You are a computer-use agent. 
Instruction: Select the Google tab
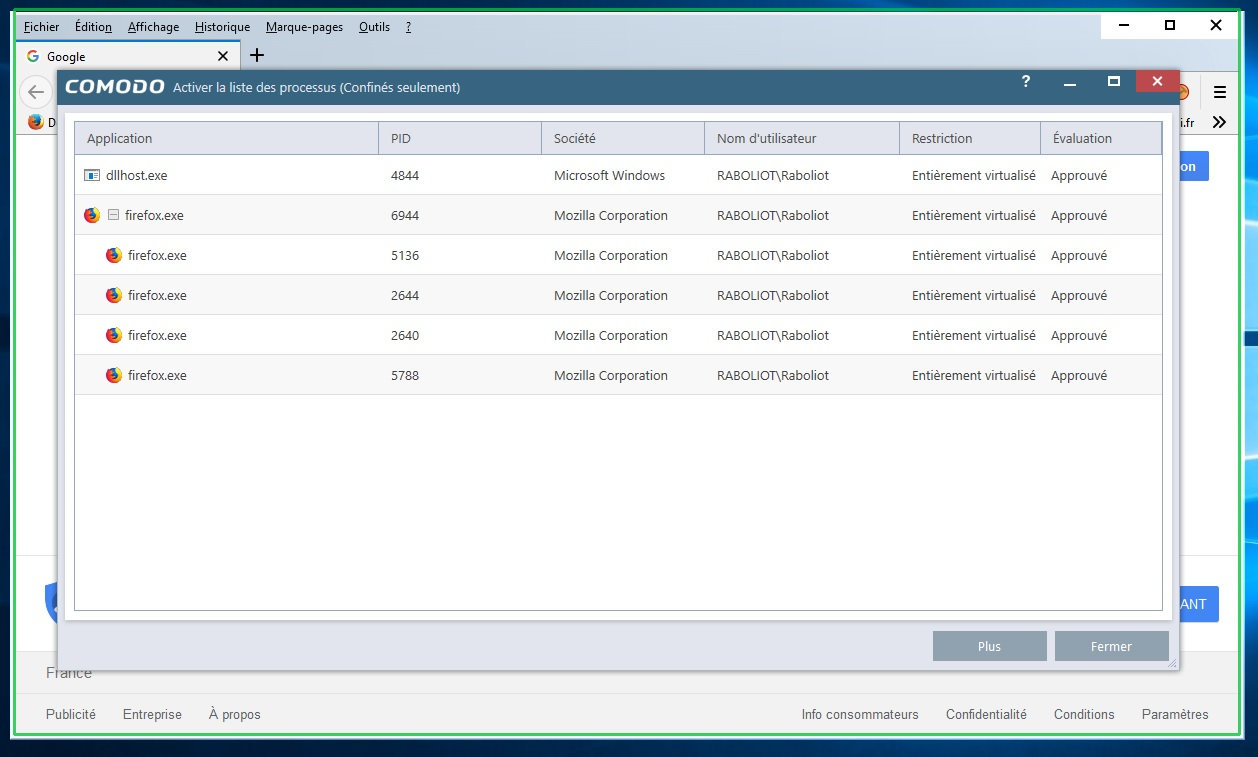[128, 57]
